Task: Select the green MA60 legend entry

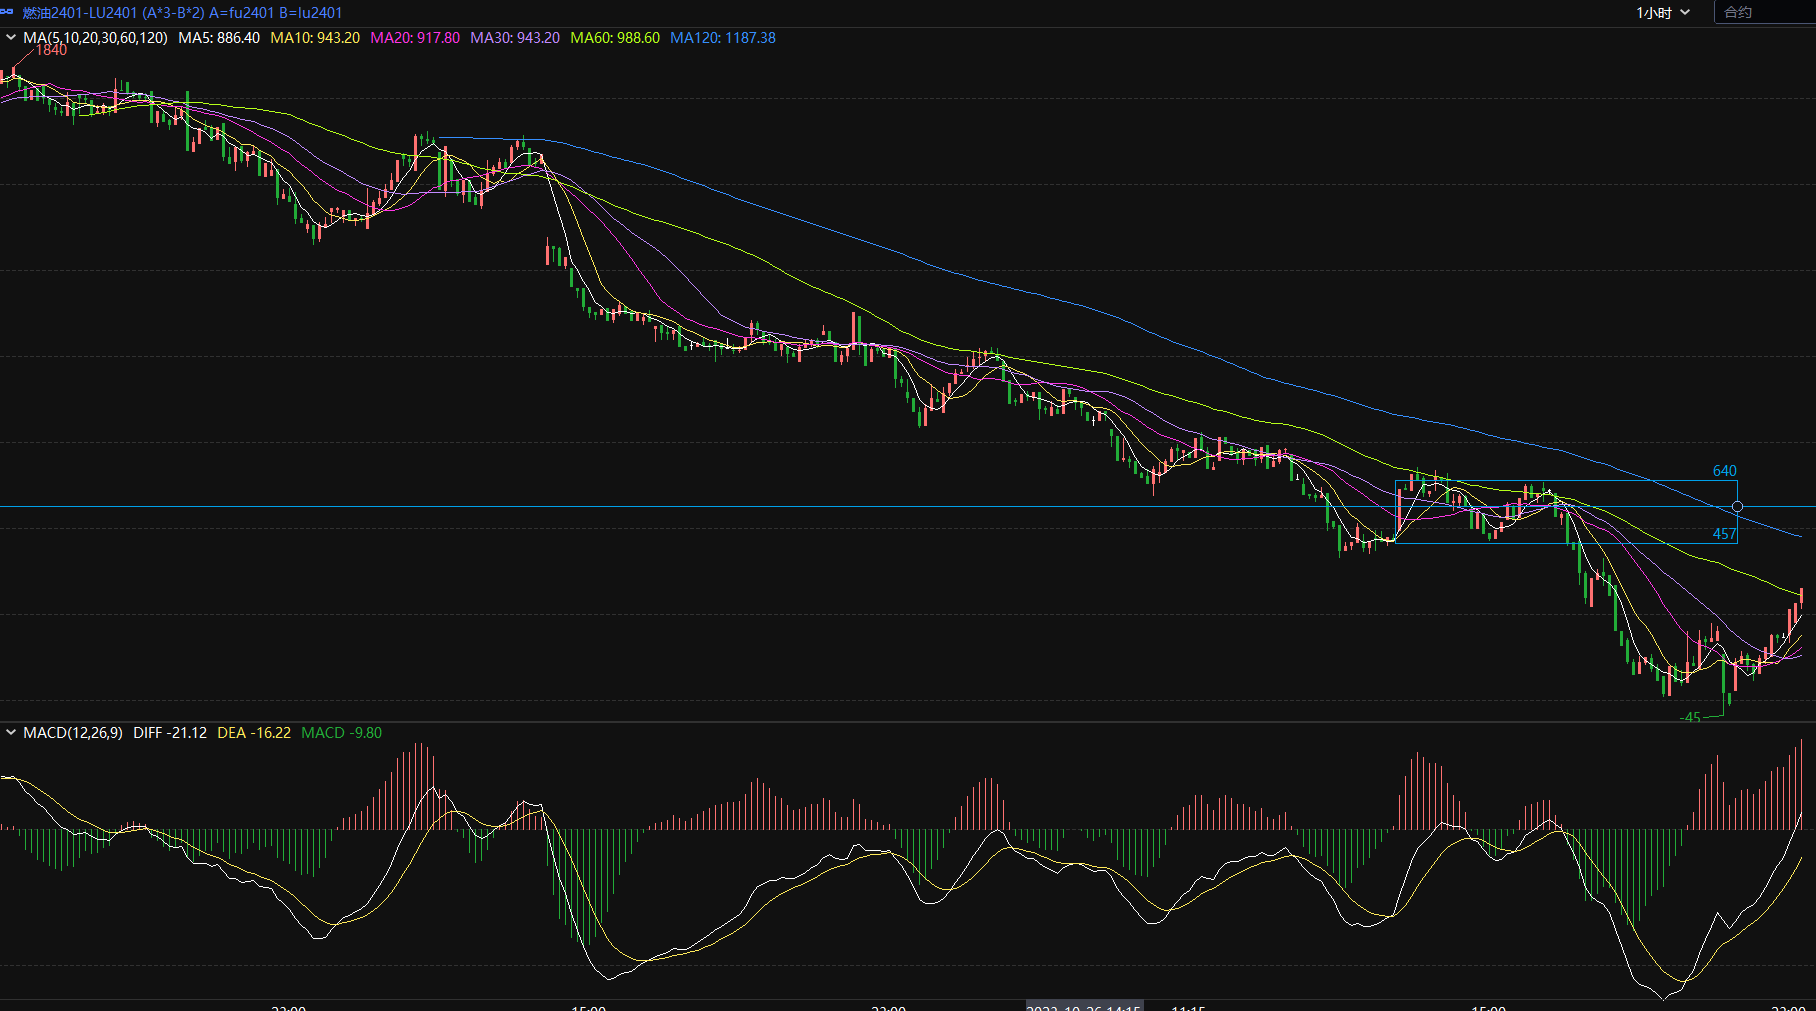Action: pyautogui.click(x=615, y=38)
